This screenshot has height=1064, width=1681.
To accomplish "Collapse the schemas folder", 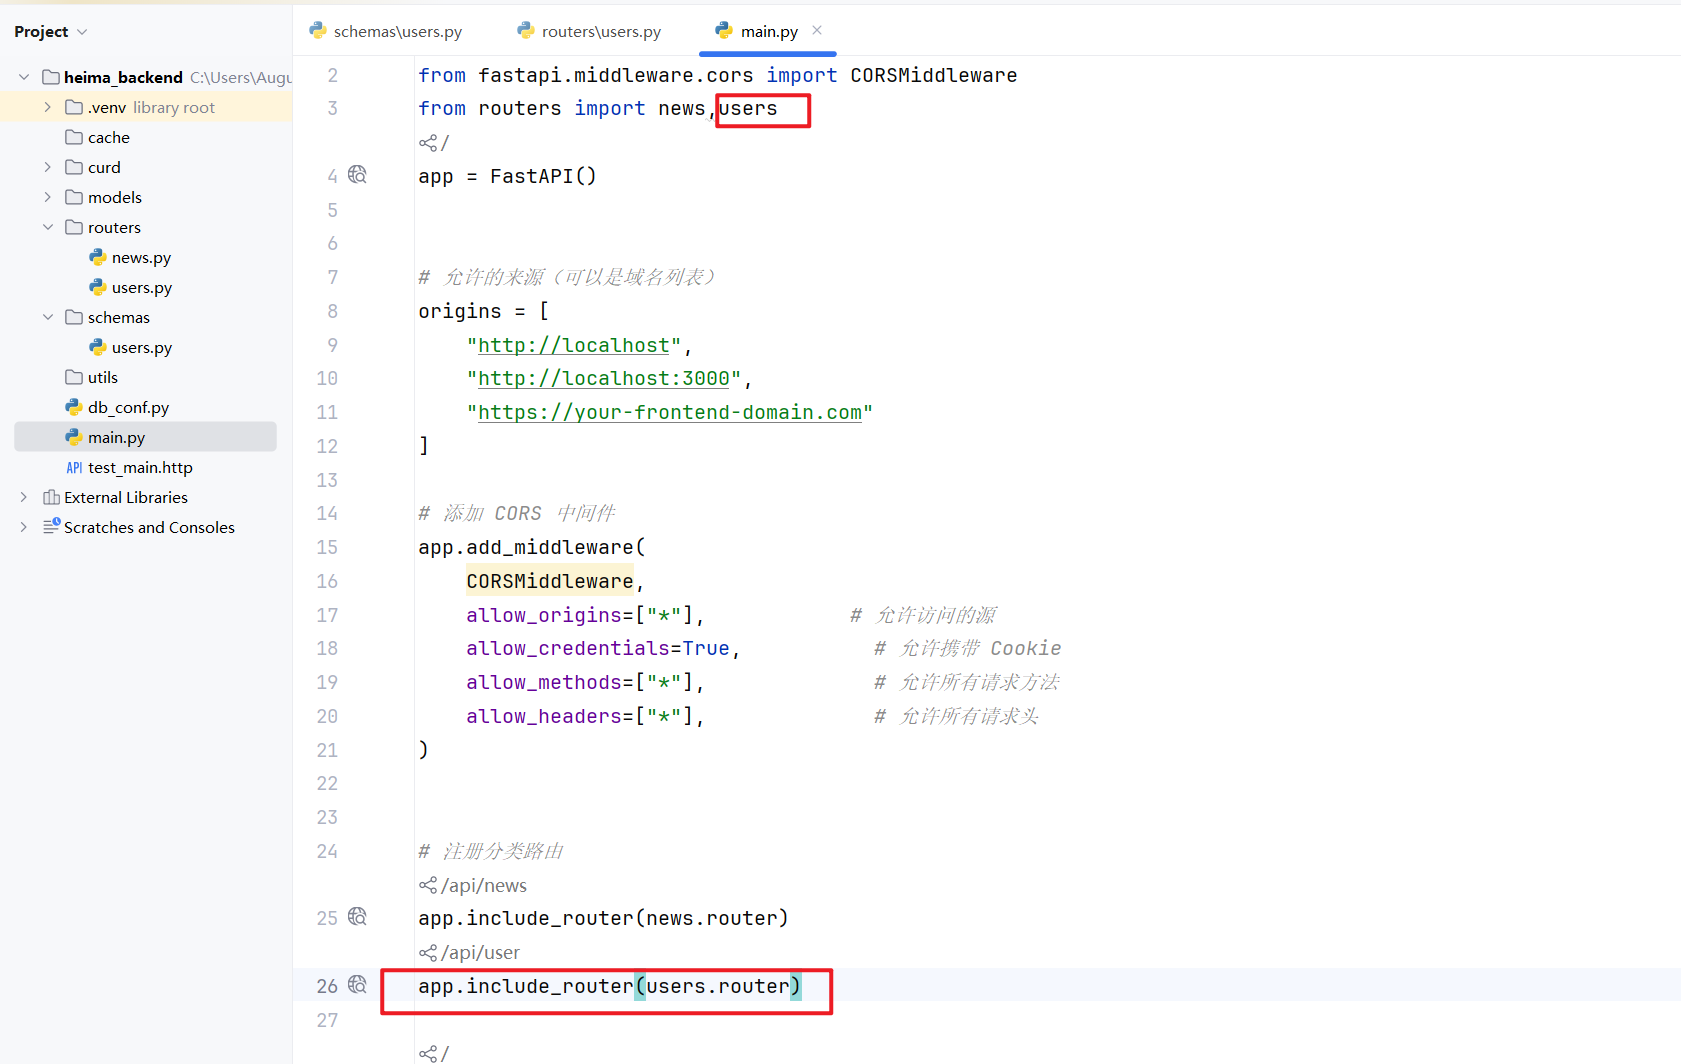I will [48, 317].
